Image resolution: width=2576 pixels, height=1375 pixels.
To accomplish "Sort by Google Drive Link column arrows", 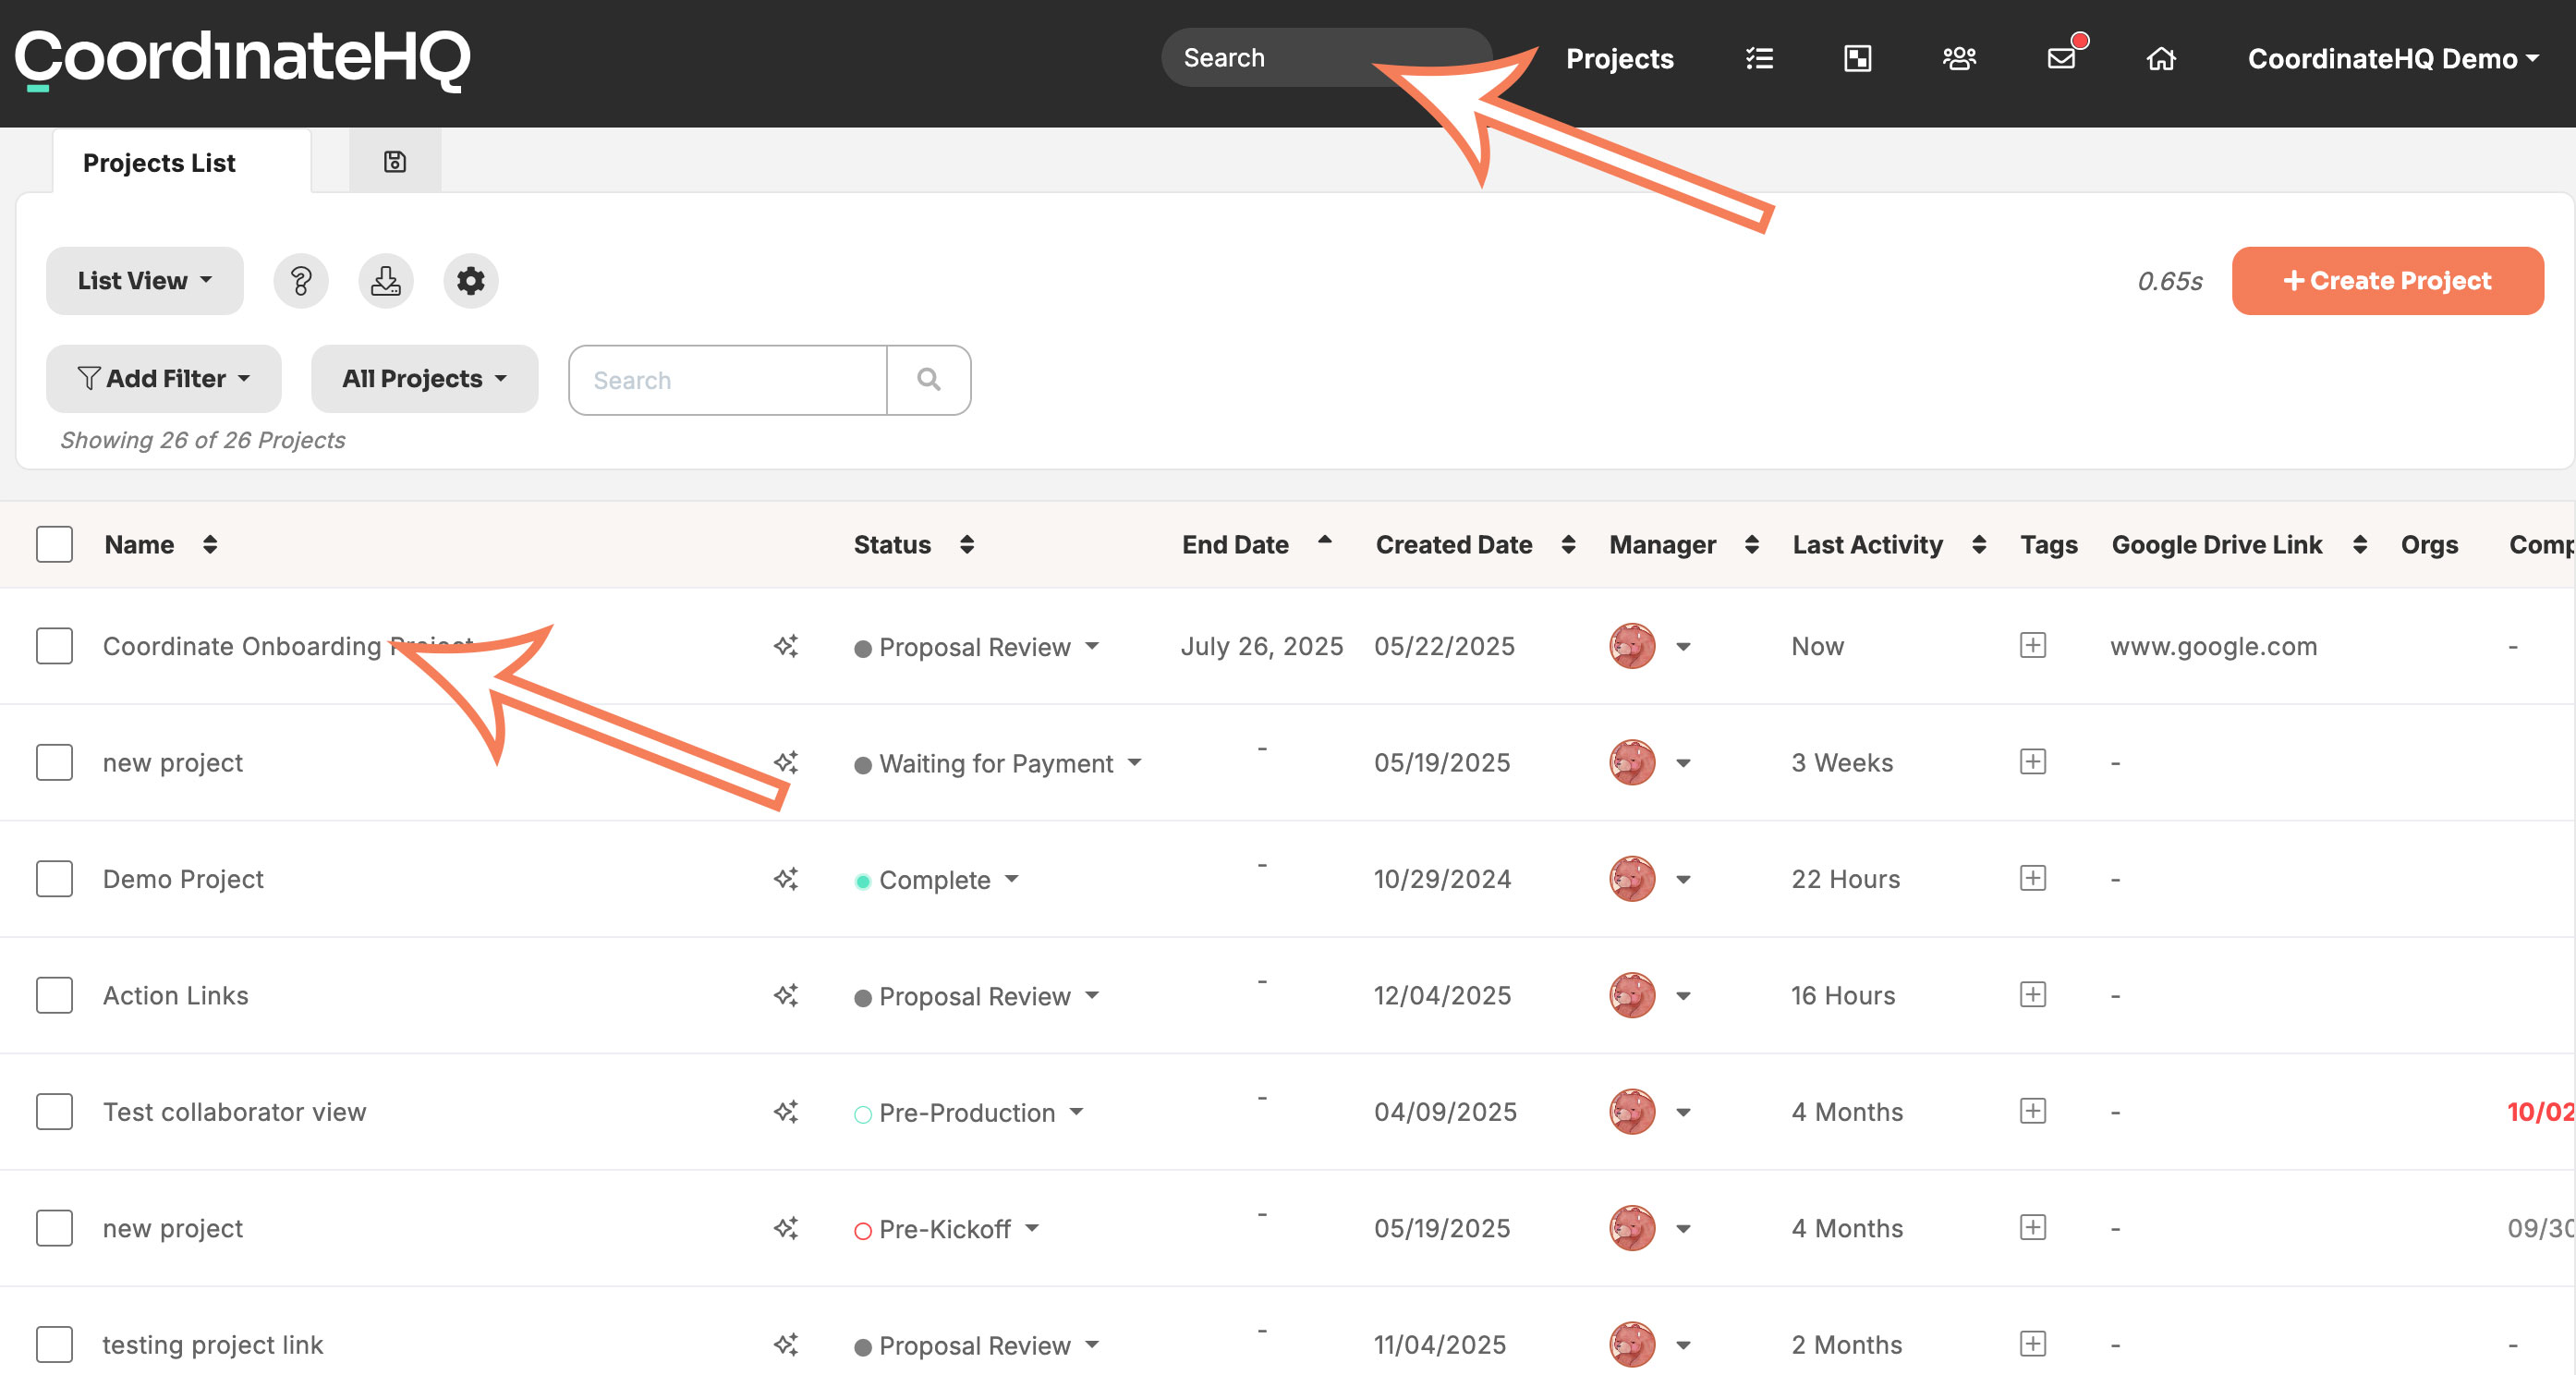I will click(2360, 545).
